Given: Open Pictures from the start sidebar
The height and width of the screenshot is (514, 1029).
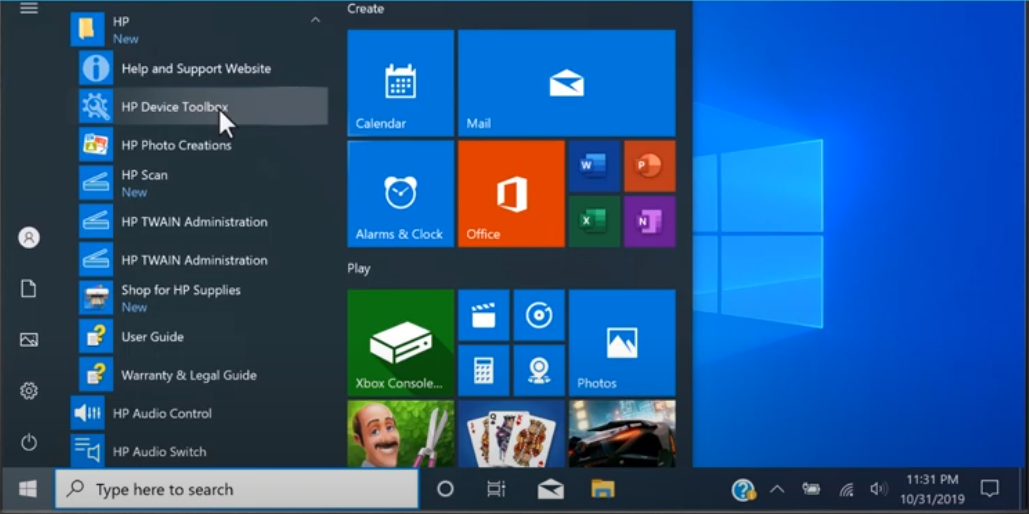Looking at the screenshot, I should click(29, 340).
